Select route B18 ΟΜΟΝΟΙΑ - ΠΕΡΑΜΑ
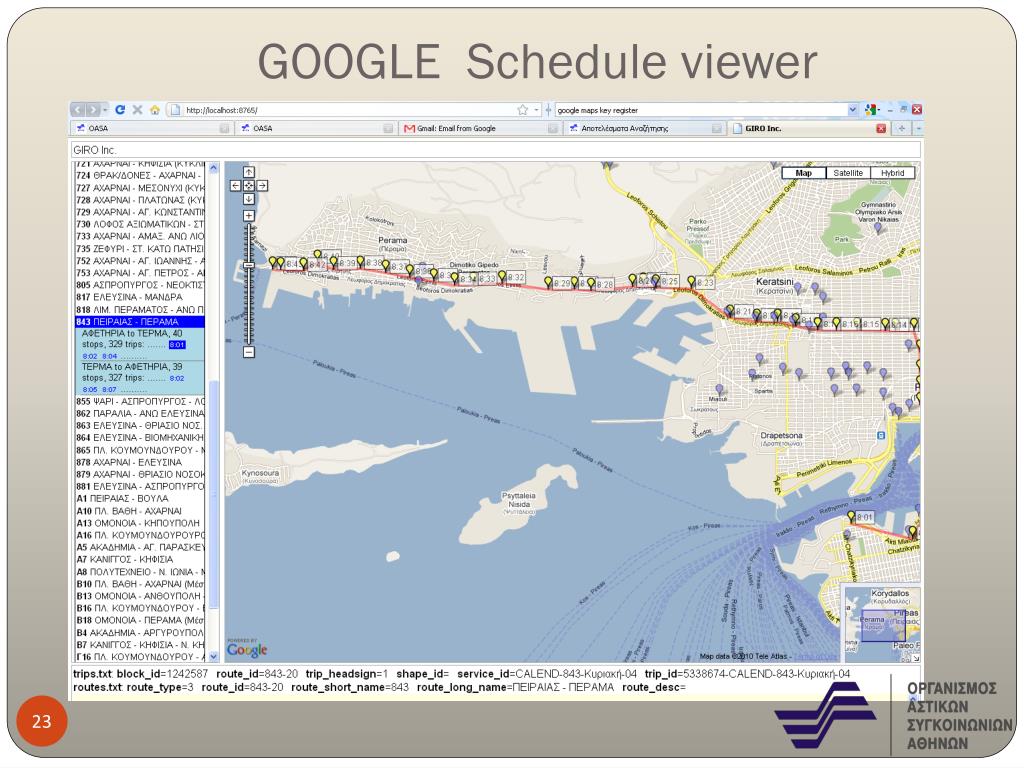This screenshot has width=1024, height=768. tap(140, 620)
